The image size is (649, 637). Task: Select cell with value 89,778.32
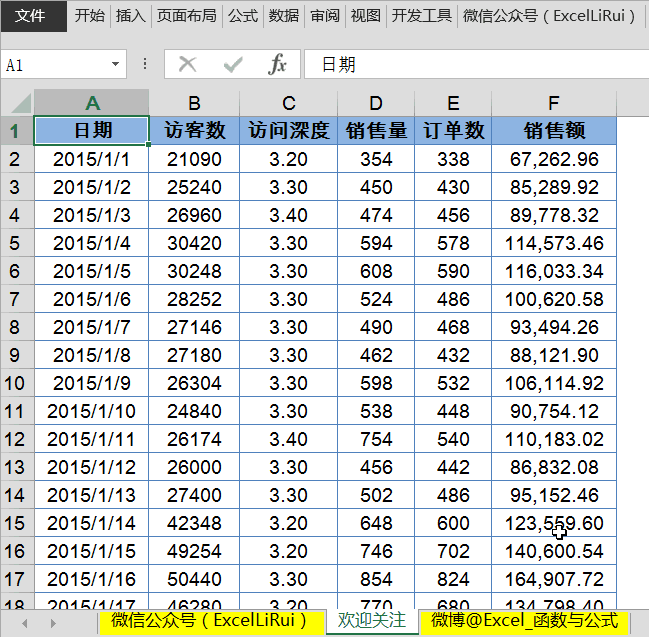click(554, 215)
